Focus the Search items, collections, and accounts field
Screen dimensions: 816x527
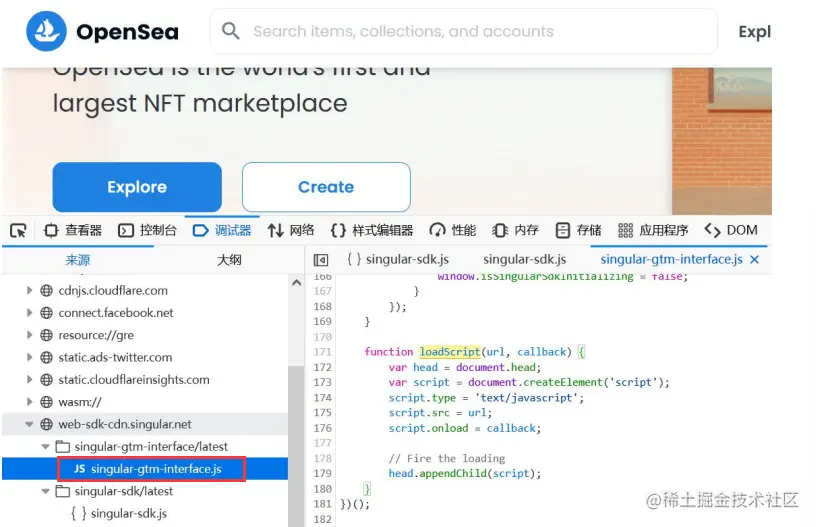(x=464, y=31)
